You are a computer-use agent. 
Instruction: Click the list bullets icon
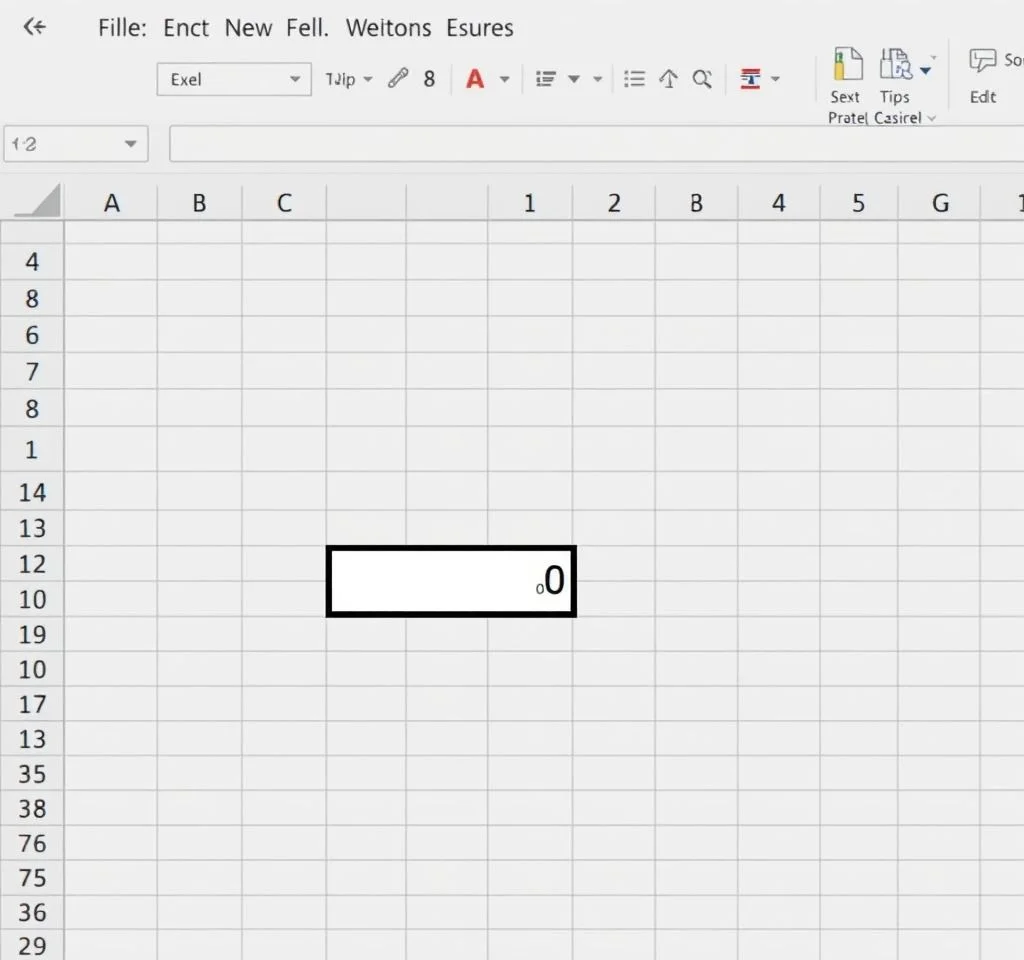pyautogui.click(x=634, y=79)
